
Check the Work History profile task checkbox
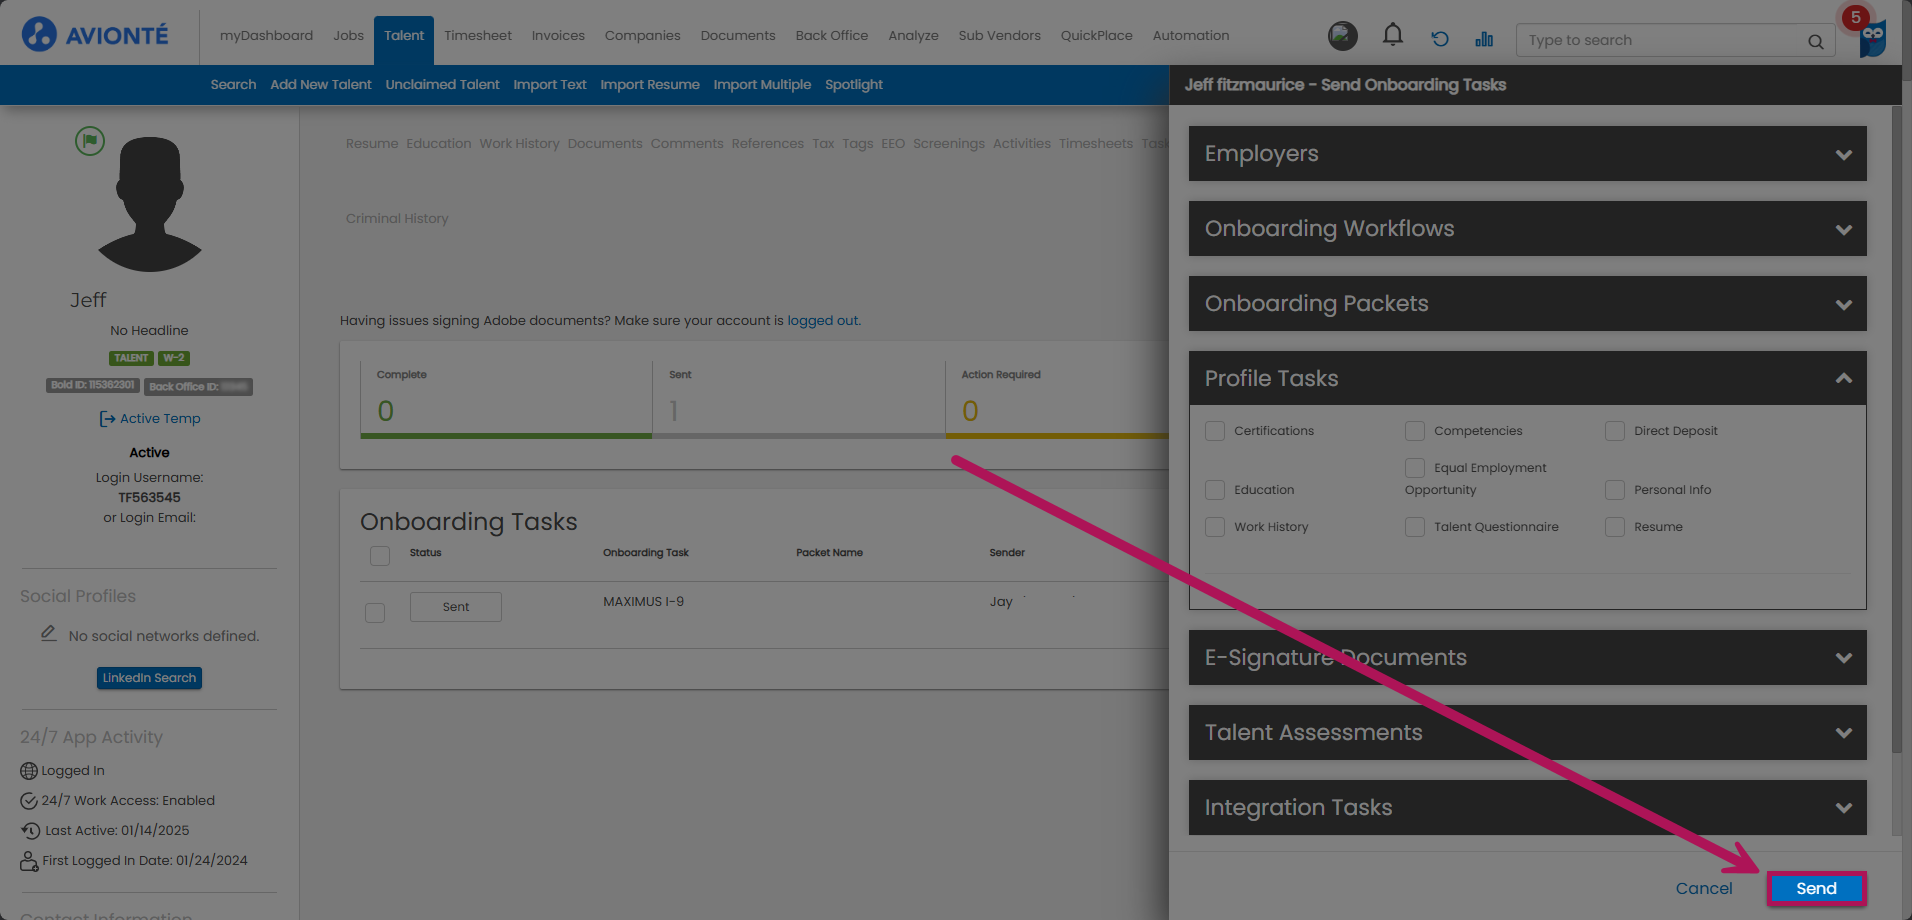click(1215, 527)
